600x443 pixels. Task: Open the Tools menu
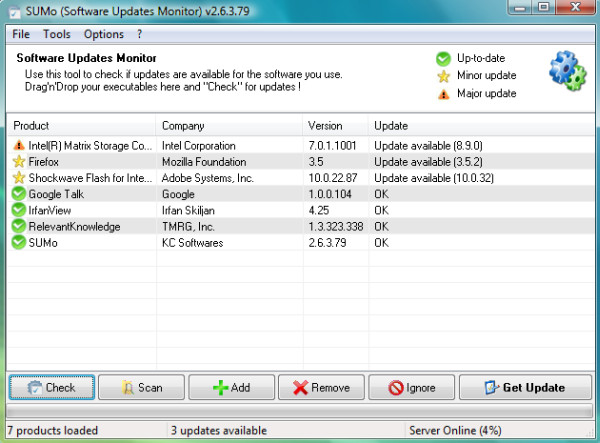point(57,34)
